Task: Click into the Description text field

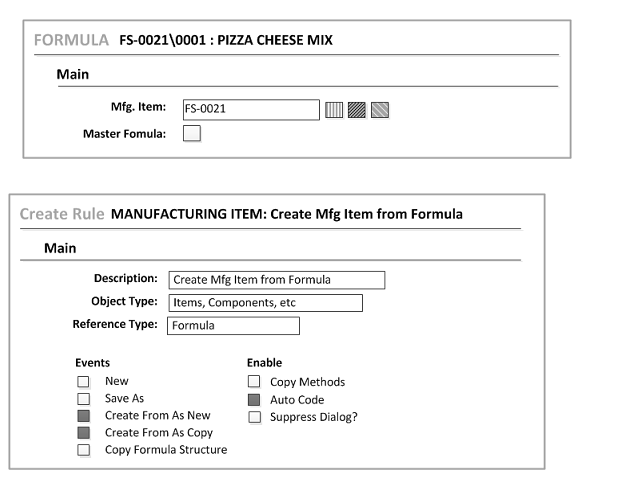Action: tap(275, 279)
